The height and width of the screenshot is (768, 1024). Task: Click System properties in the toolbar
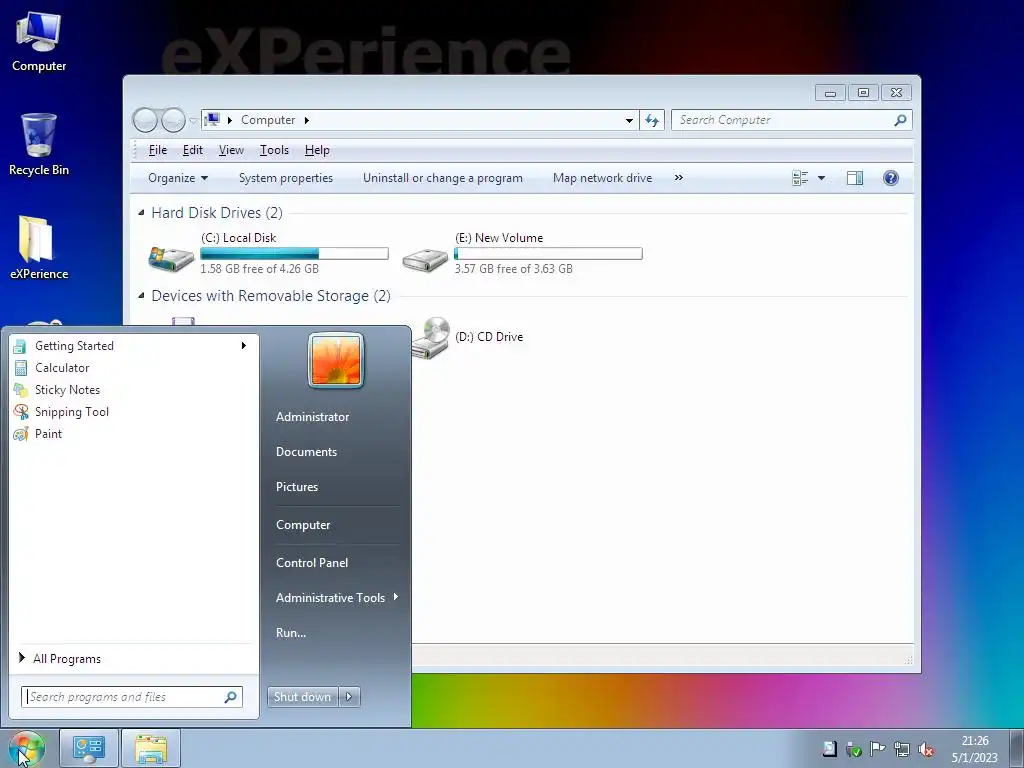[x=286, y=178]
